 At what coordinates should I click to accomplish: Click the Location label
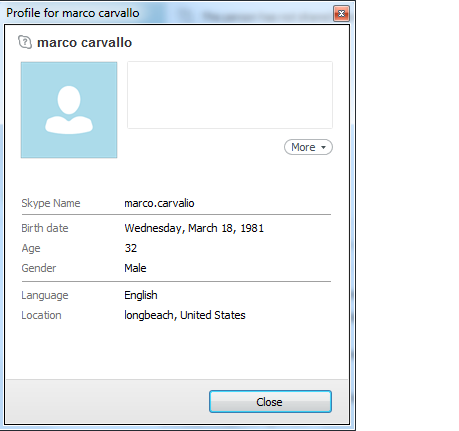(x=41, y=315)
